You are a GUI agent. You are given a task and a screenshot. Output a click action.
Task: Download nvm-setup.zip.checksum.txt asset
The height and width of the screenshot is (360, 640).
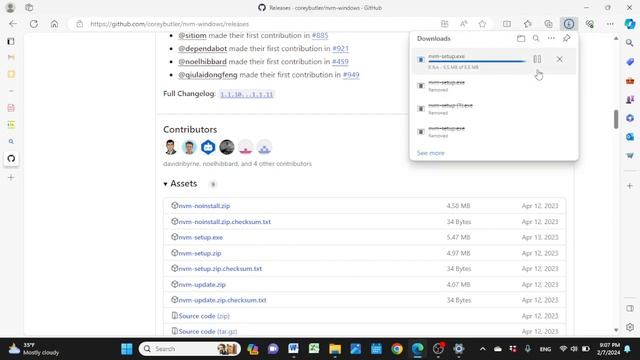tap(220, 269)
